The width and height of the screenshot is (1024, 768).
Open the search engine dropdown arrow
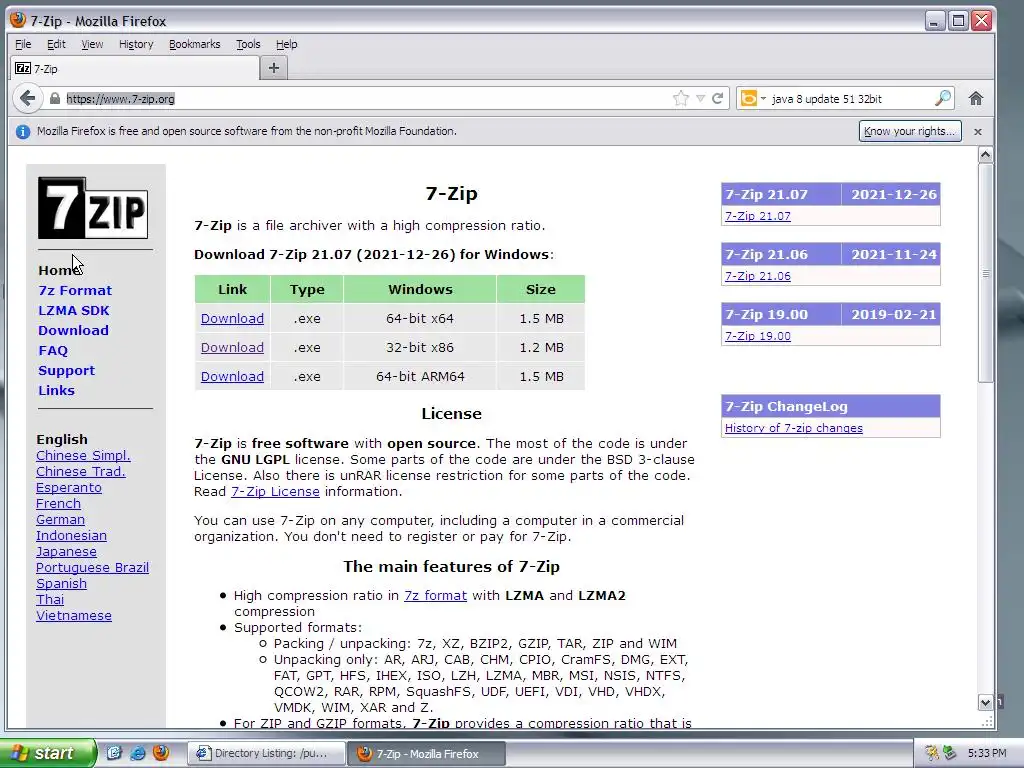pyautogui.click(x=763, y=99)
